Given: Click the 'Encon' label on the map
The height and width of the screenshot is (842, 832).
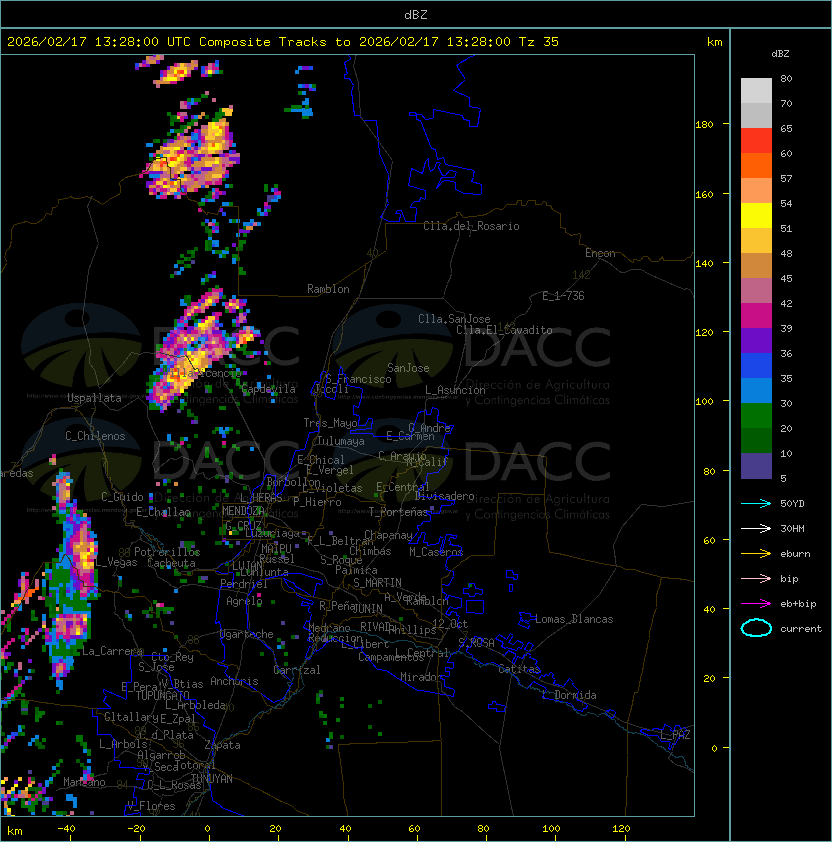Looking at the screenshot, I should tap(600, 253).
